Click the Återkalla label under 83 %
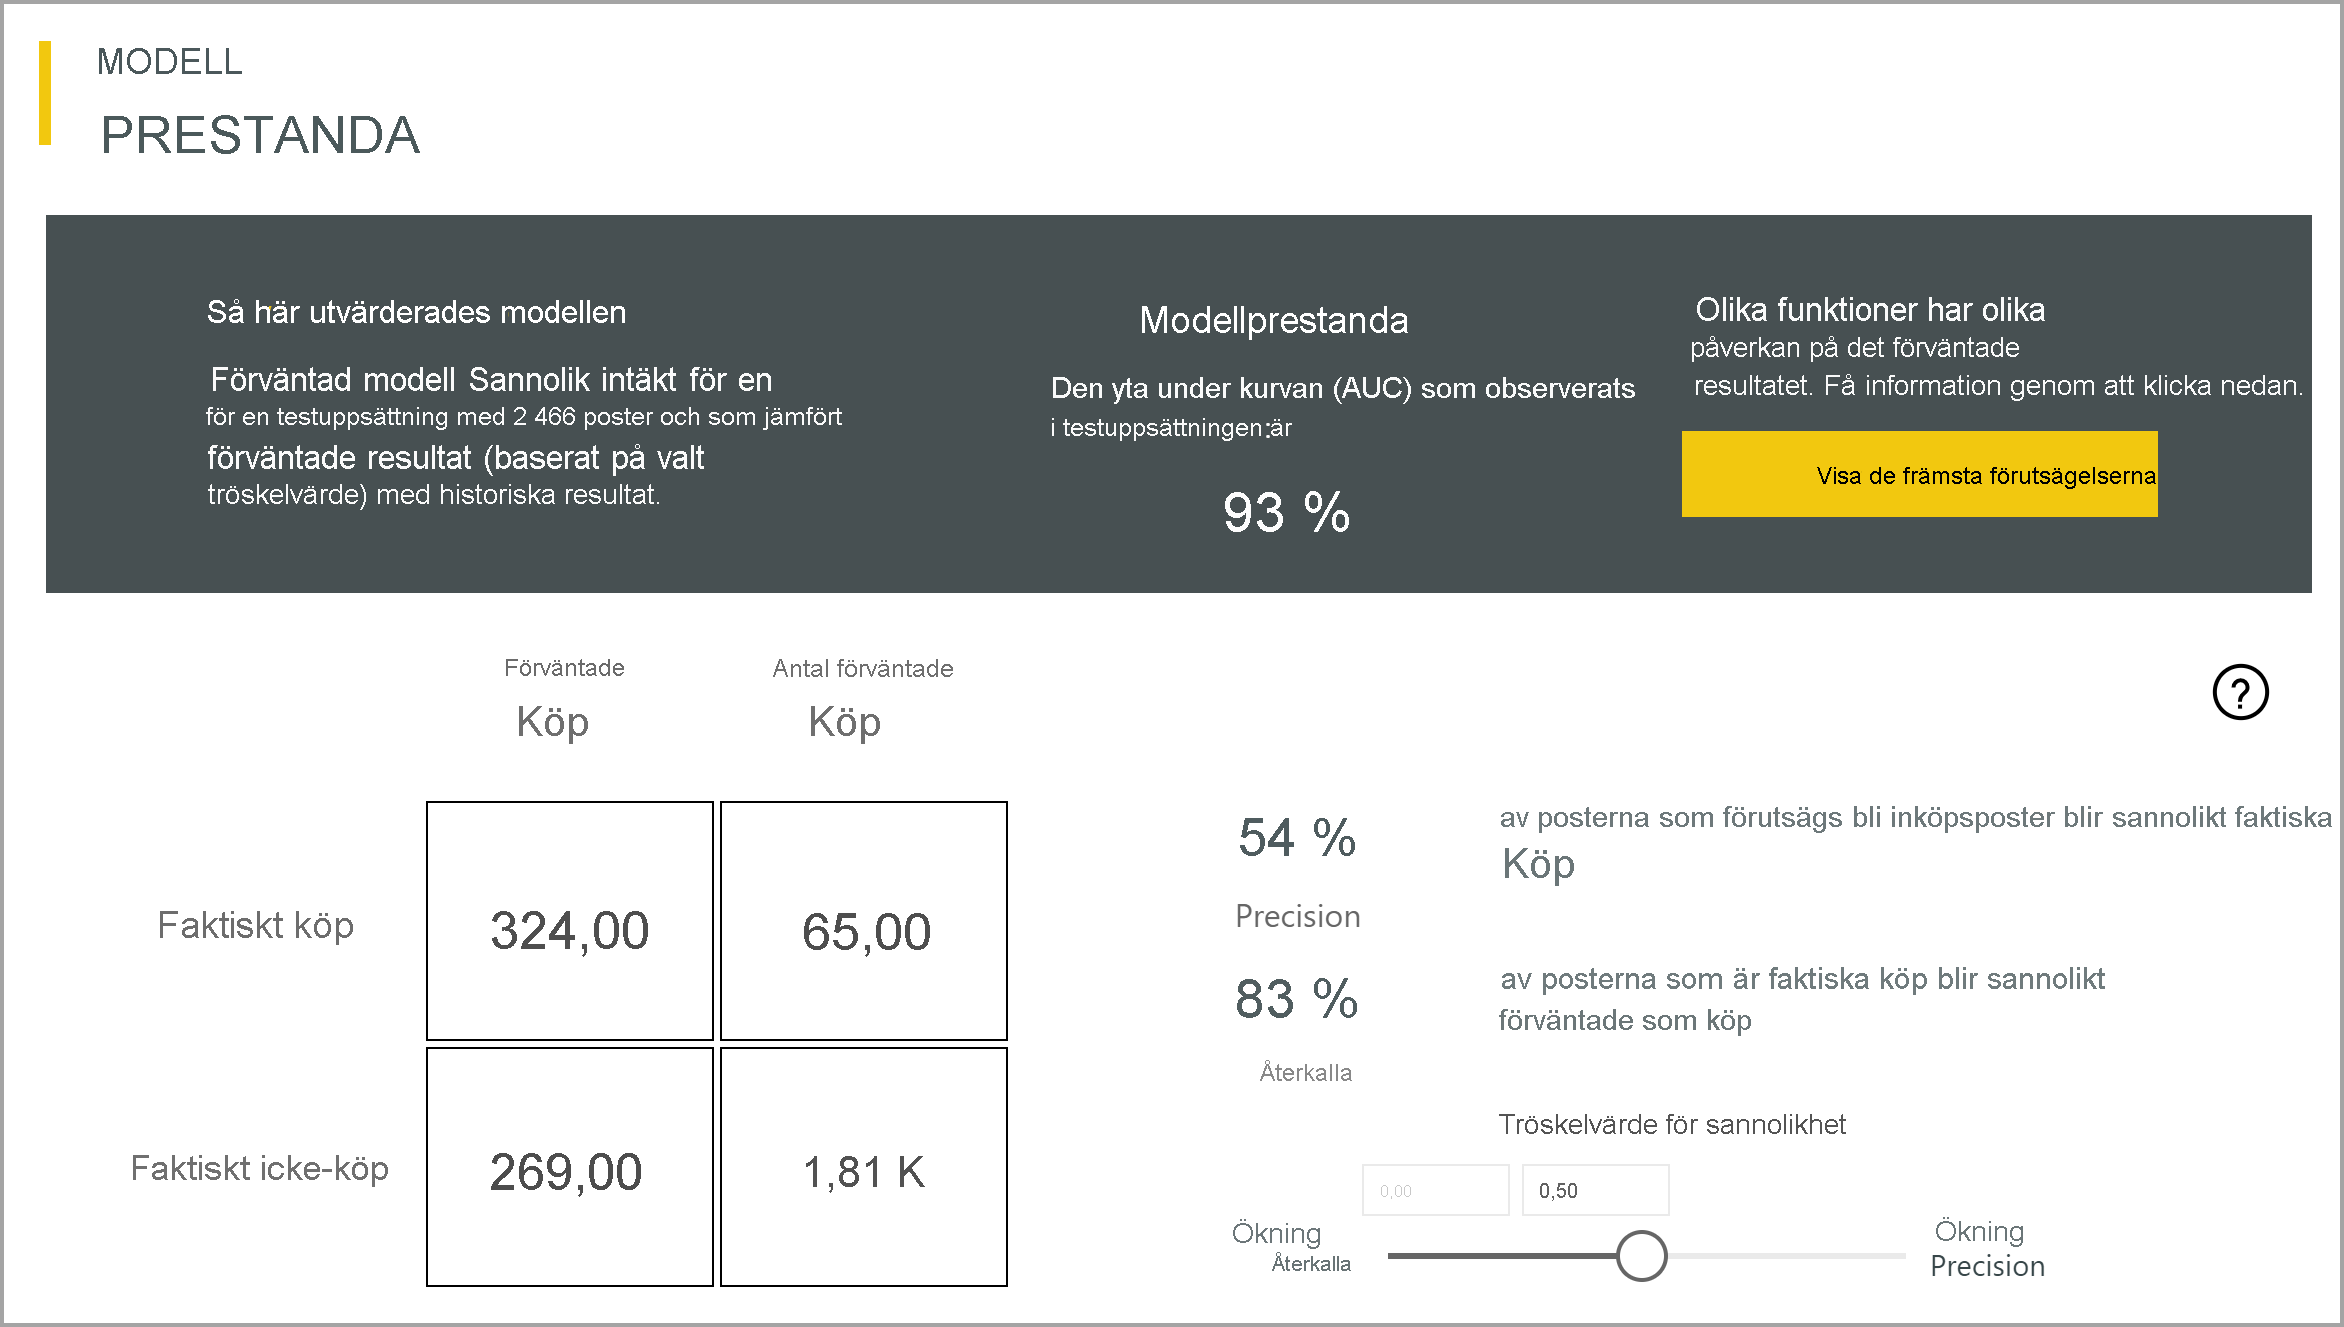 point(1305,1073)
